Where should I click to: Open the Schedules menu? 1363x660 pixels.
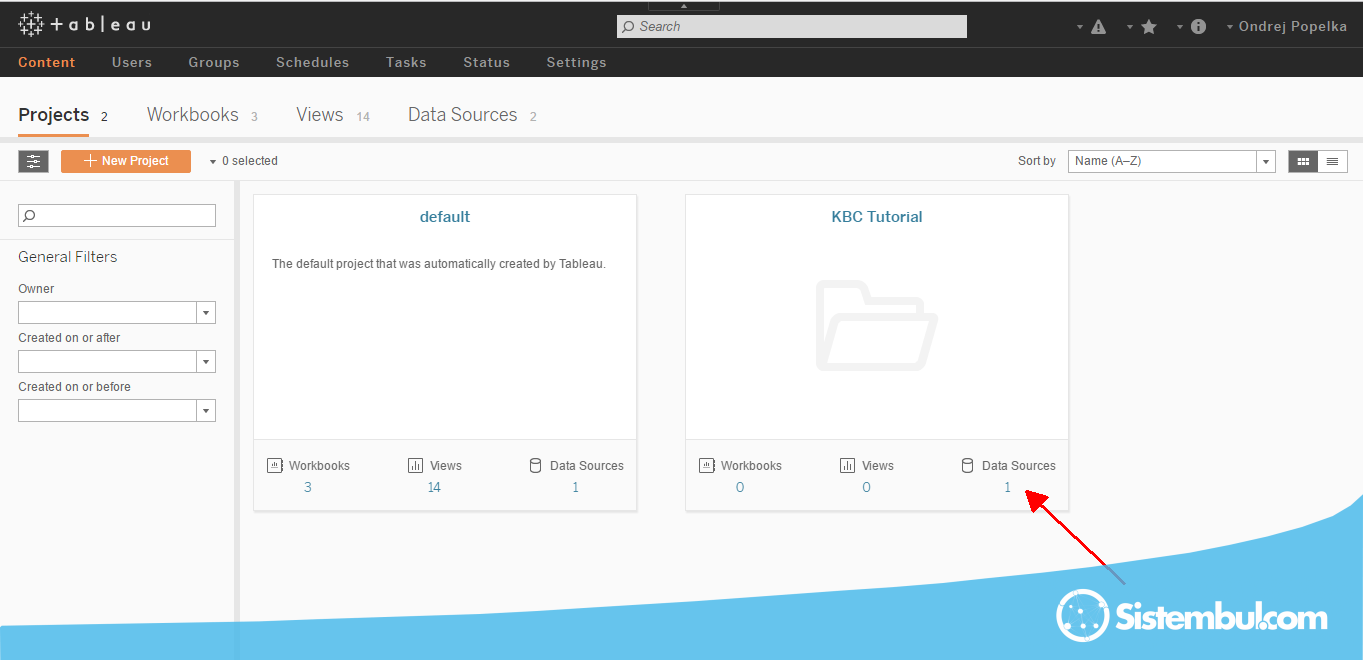pos(313,62)
